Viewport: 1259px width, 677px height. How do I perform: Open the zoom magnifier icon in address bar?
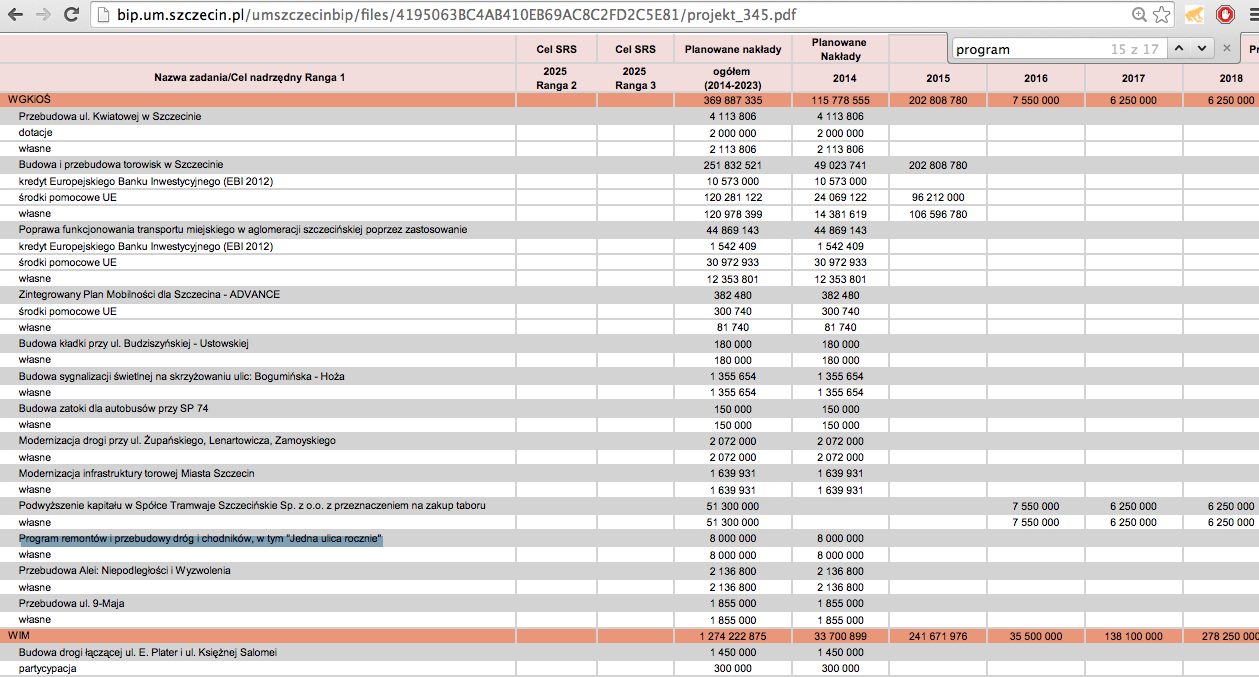tap(1139, 15)
